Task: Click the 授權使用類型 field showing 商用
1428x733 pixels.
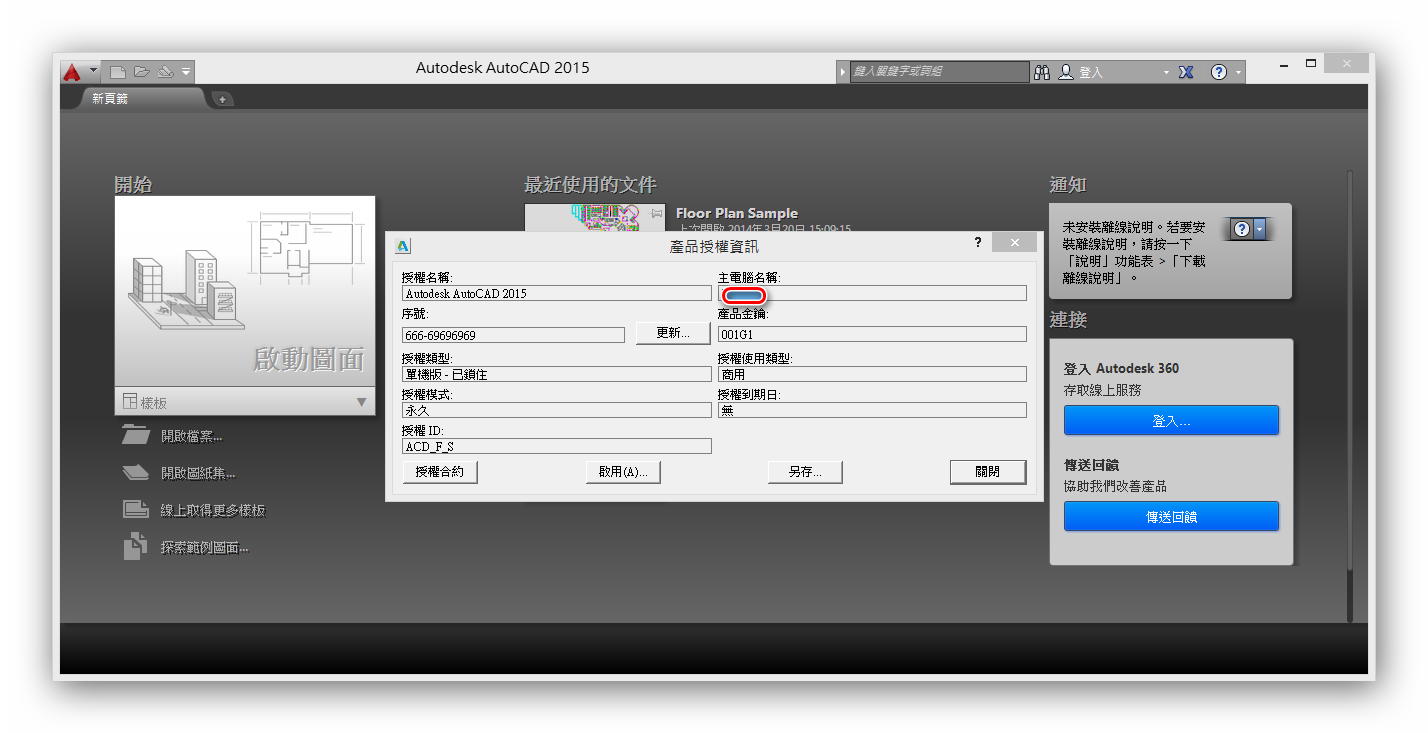Action: (872, 374)
